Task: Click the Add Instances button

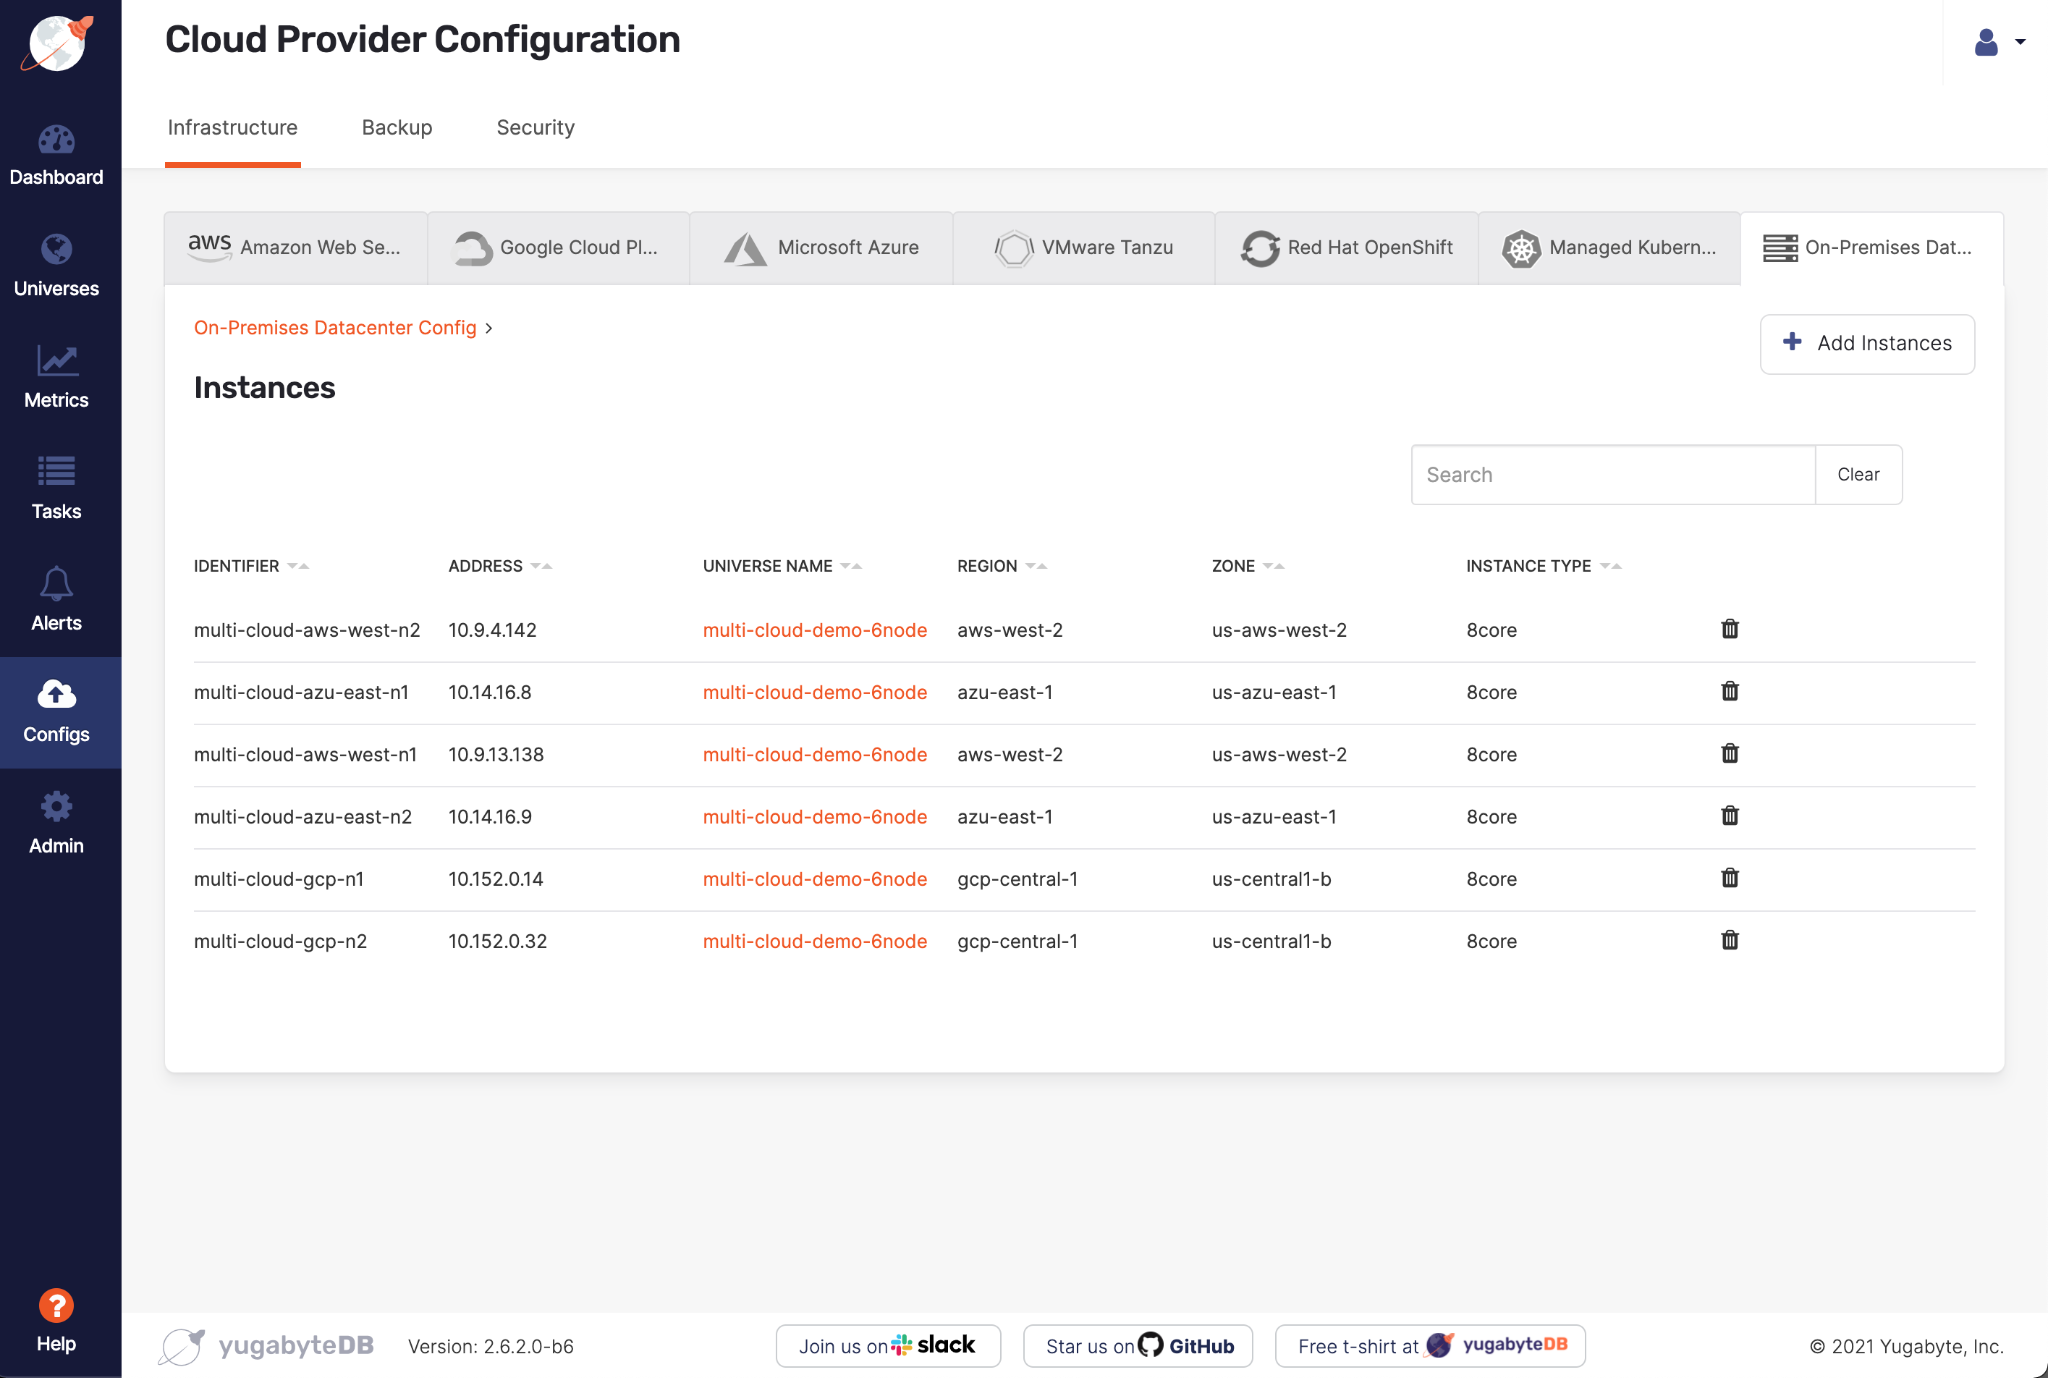Action: (1867, 344)
